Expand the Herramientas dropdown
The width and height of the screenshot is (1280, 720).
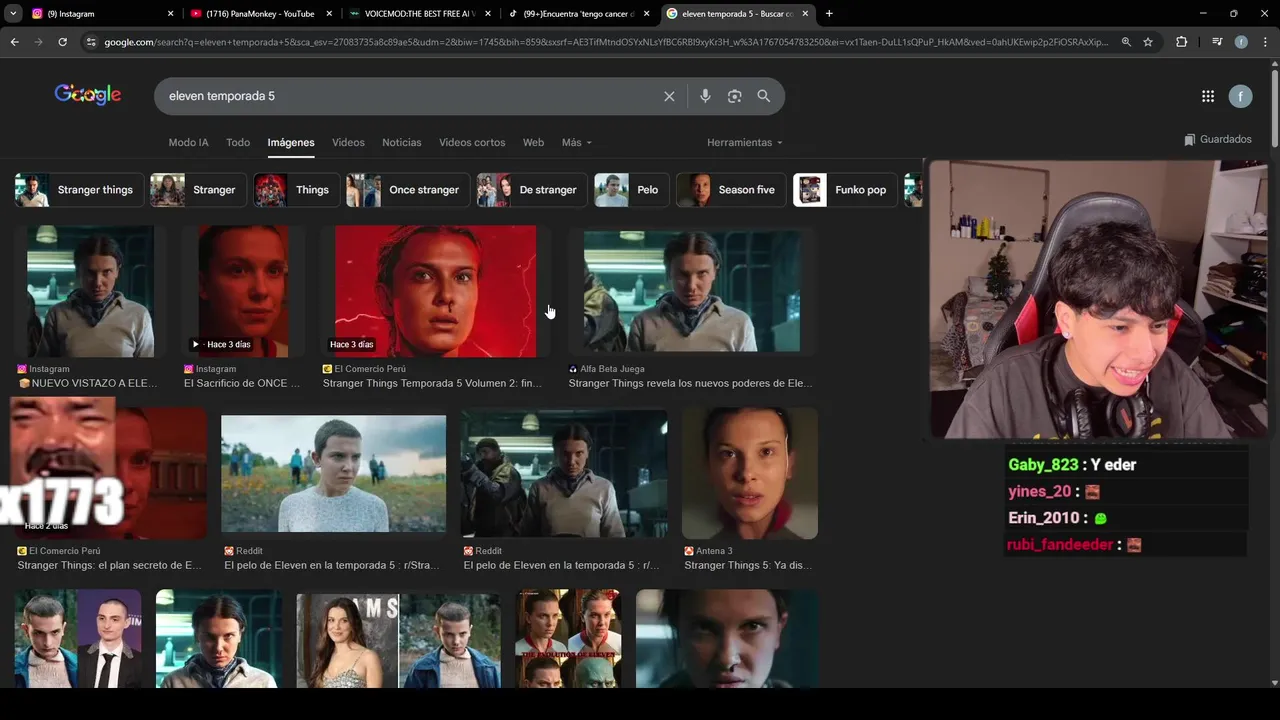point(745,143)
